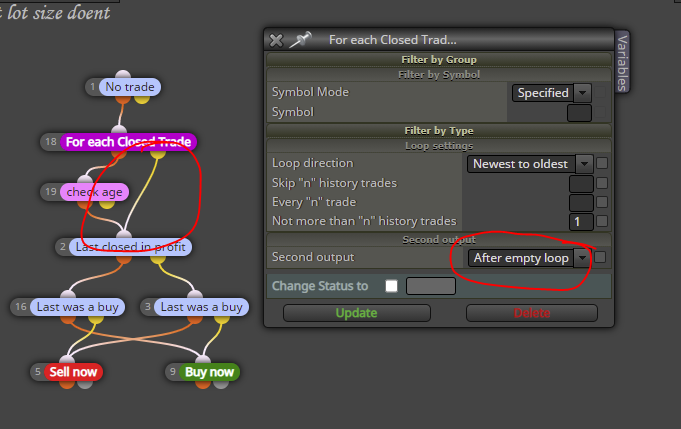681x429 pixels.
Task: Toggle the checkbox next to Every n trade
Action: [602, 202]
